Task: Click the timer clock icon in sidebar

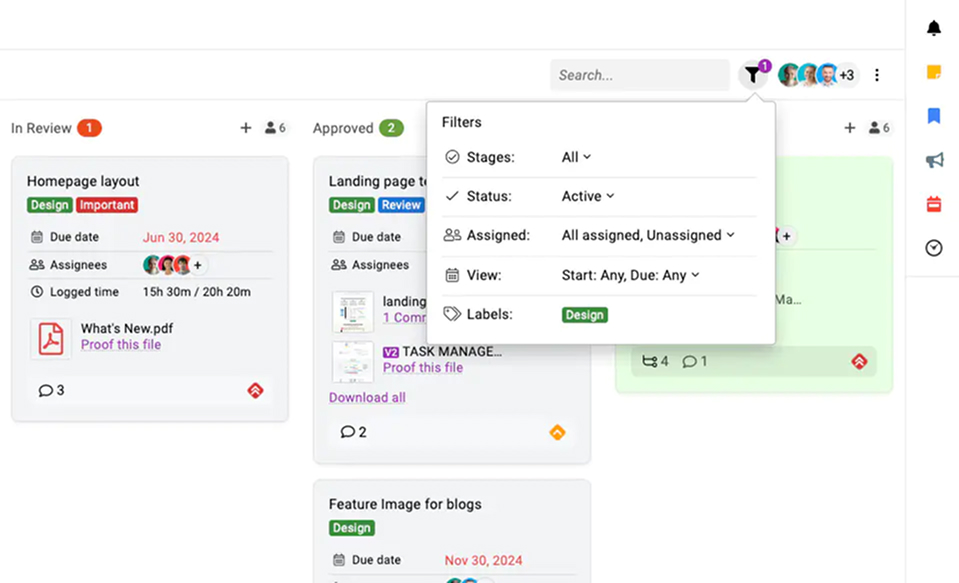Action: (933, 248)
